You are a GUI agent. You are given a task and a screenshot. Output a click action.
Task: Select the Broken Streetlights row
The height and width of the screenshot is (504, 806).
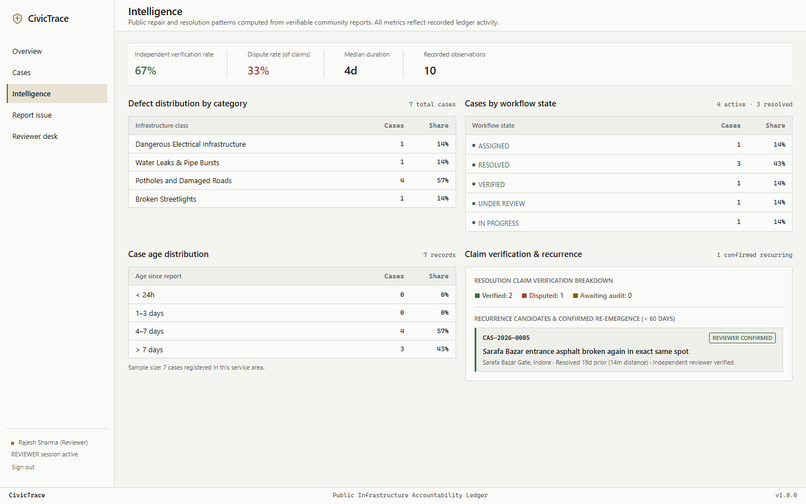[x=291, y=199]
